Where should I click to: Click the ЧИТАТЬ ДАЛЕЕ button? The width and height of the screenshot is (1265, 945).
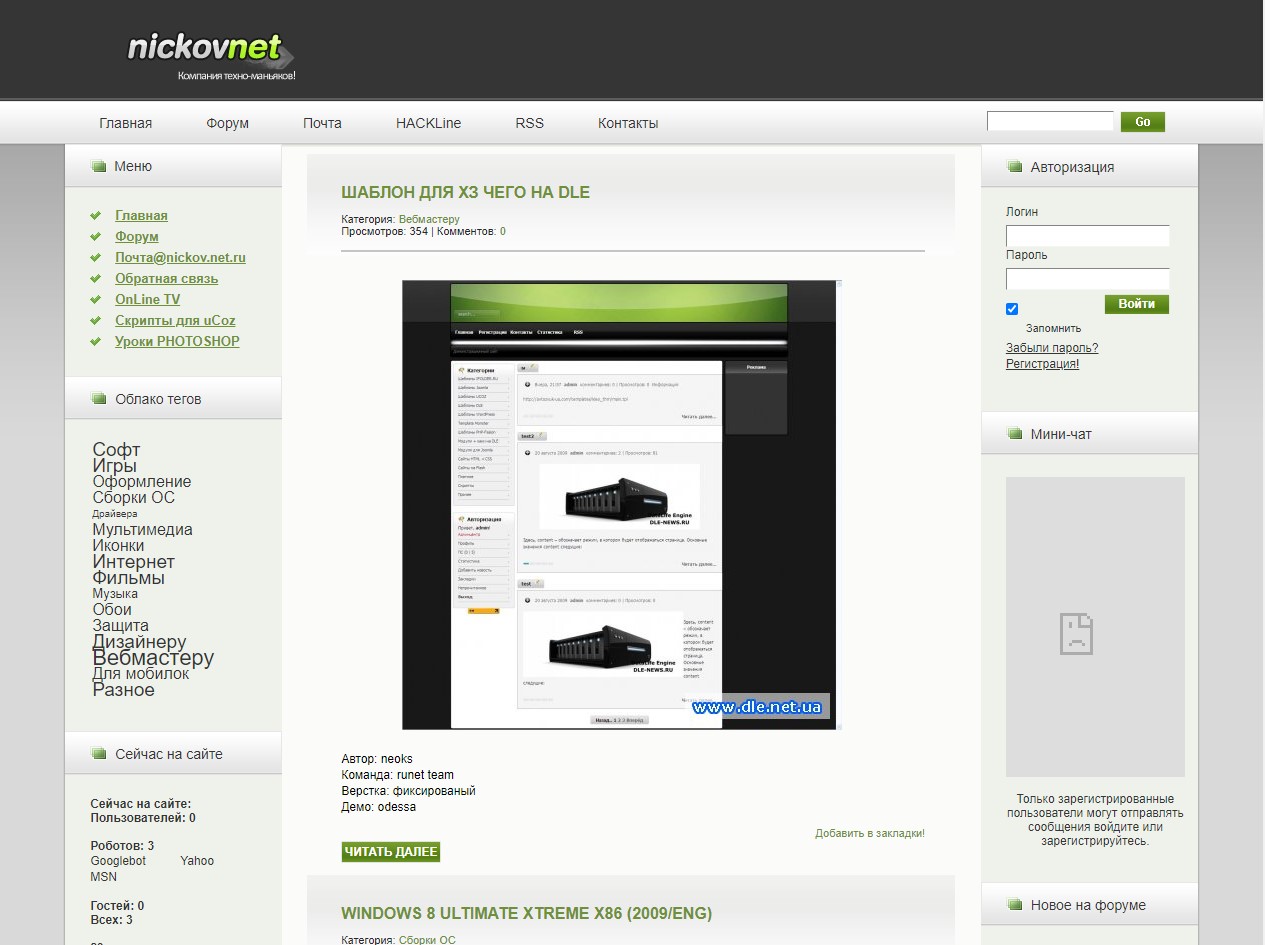tap(390, 852)
